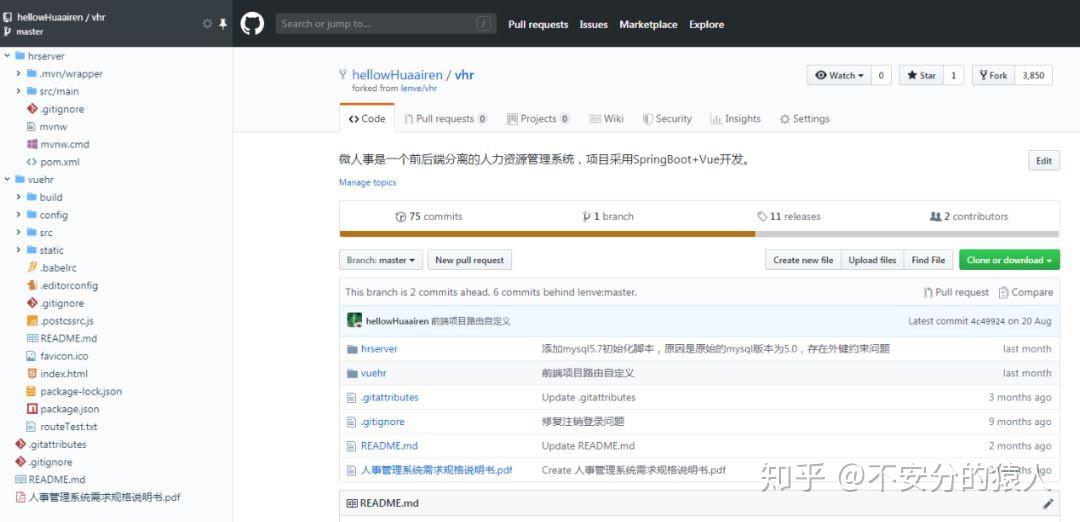Viewport: 1080px width, 522px height.
Task: Click the .editorconfig icon in tree
Action: pos(32,285)
